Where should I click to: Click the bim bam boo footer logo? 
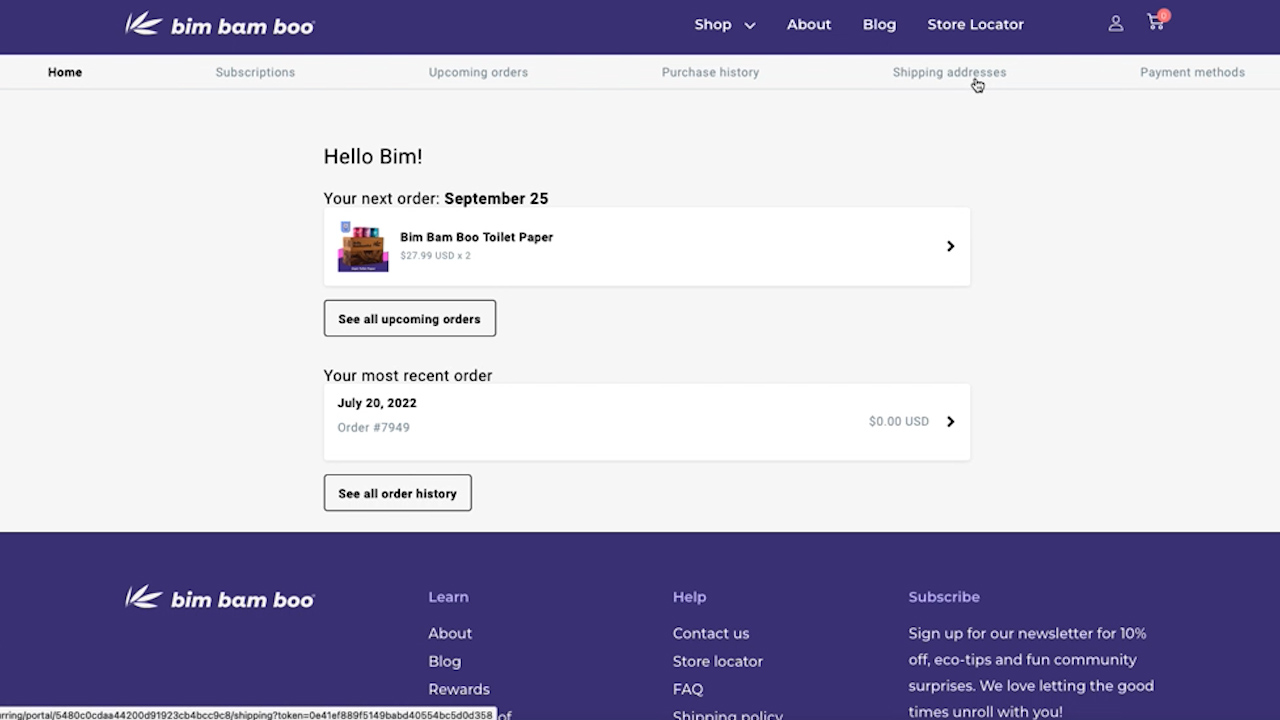point(220,598)
